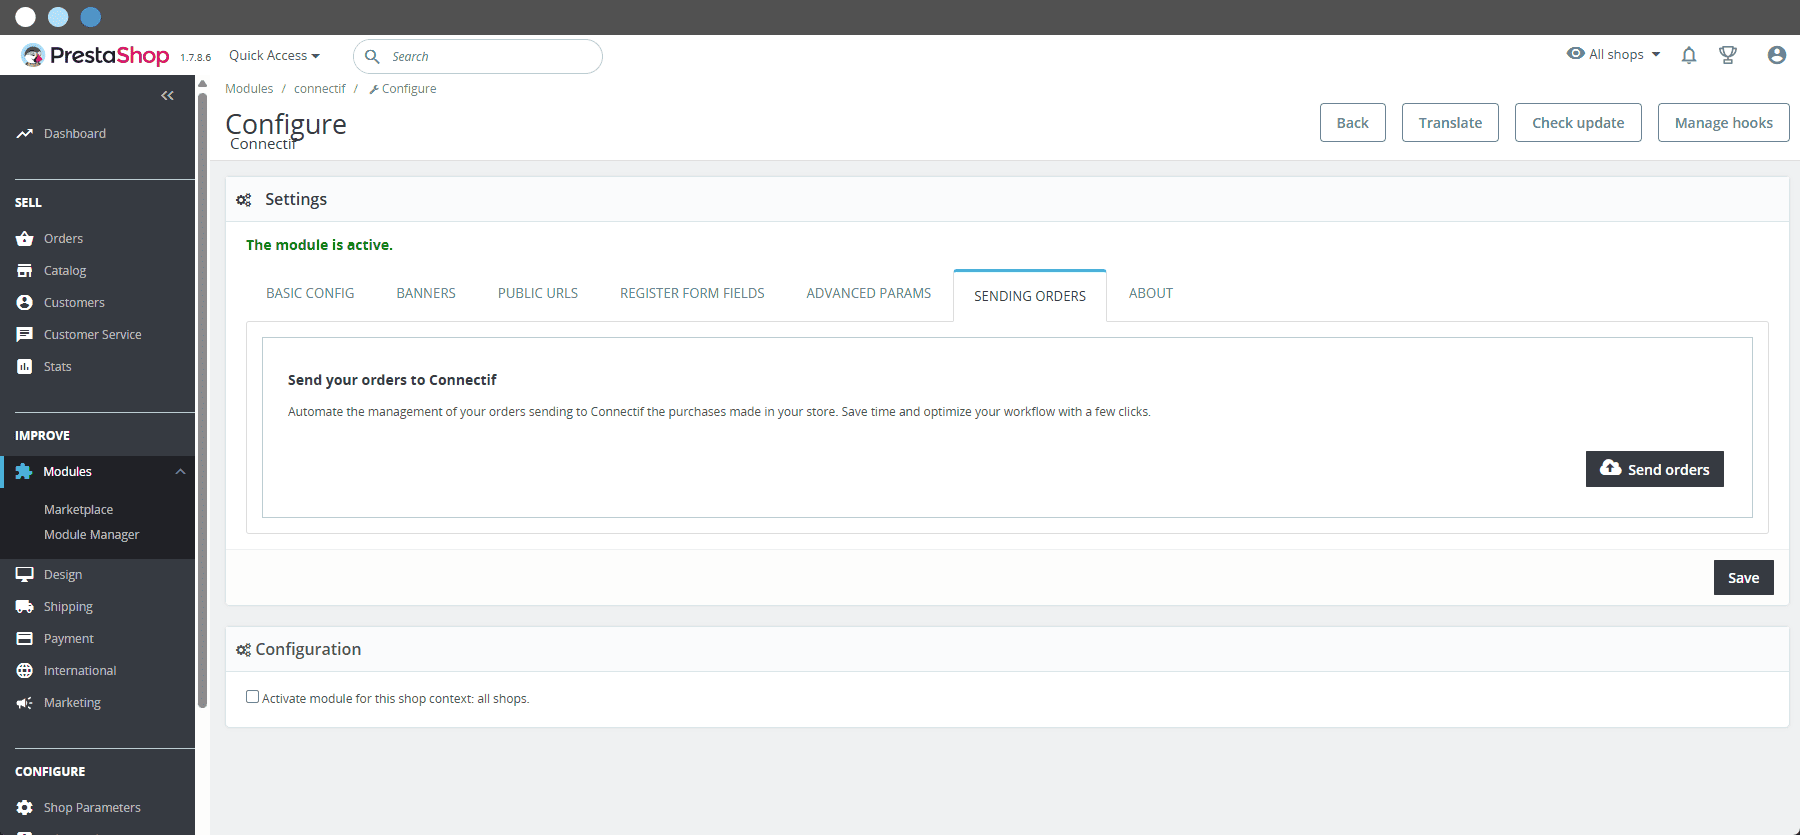
Task: Click the Payment card icon
Action: (25, 639)
